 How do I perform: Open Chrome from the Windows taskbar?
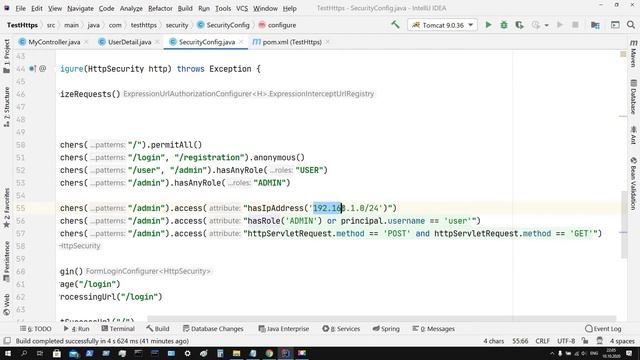pos(269,353)
